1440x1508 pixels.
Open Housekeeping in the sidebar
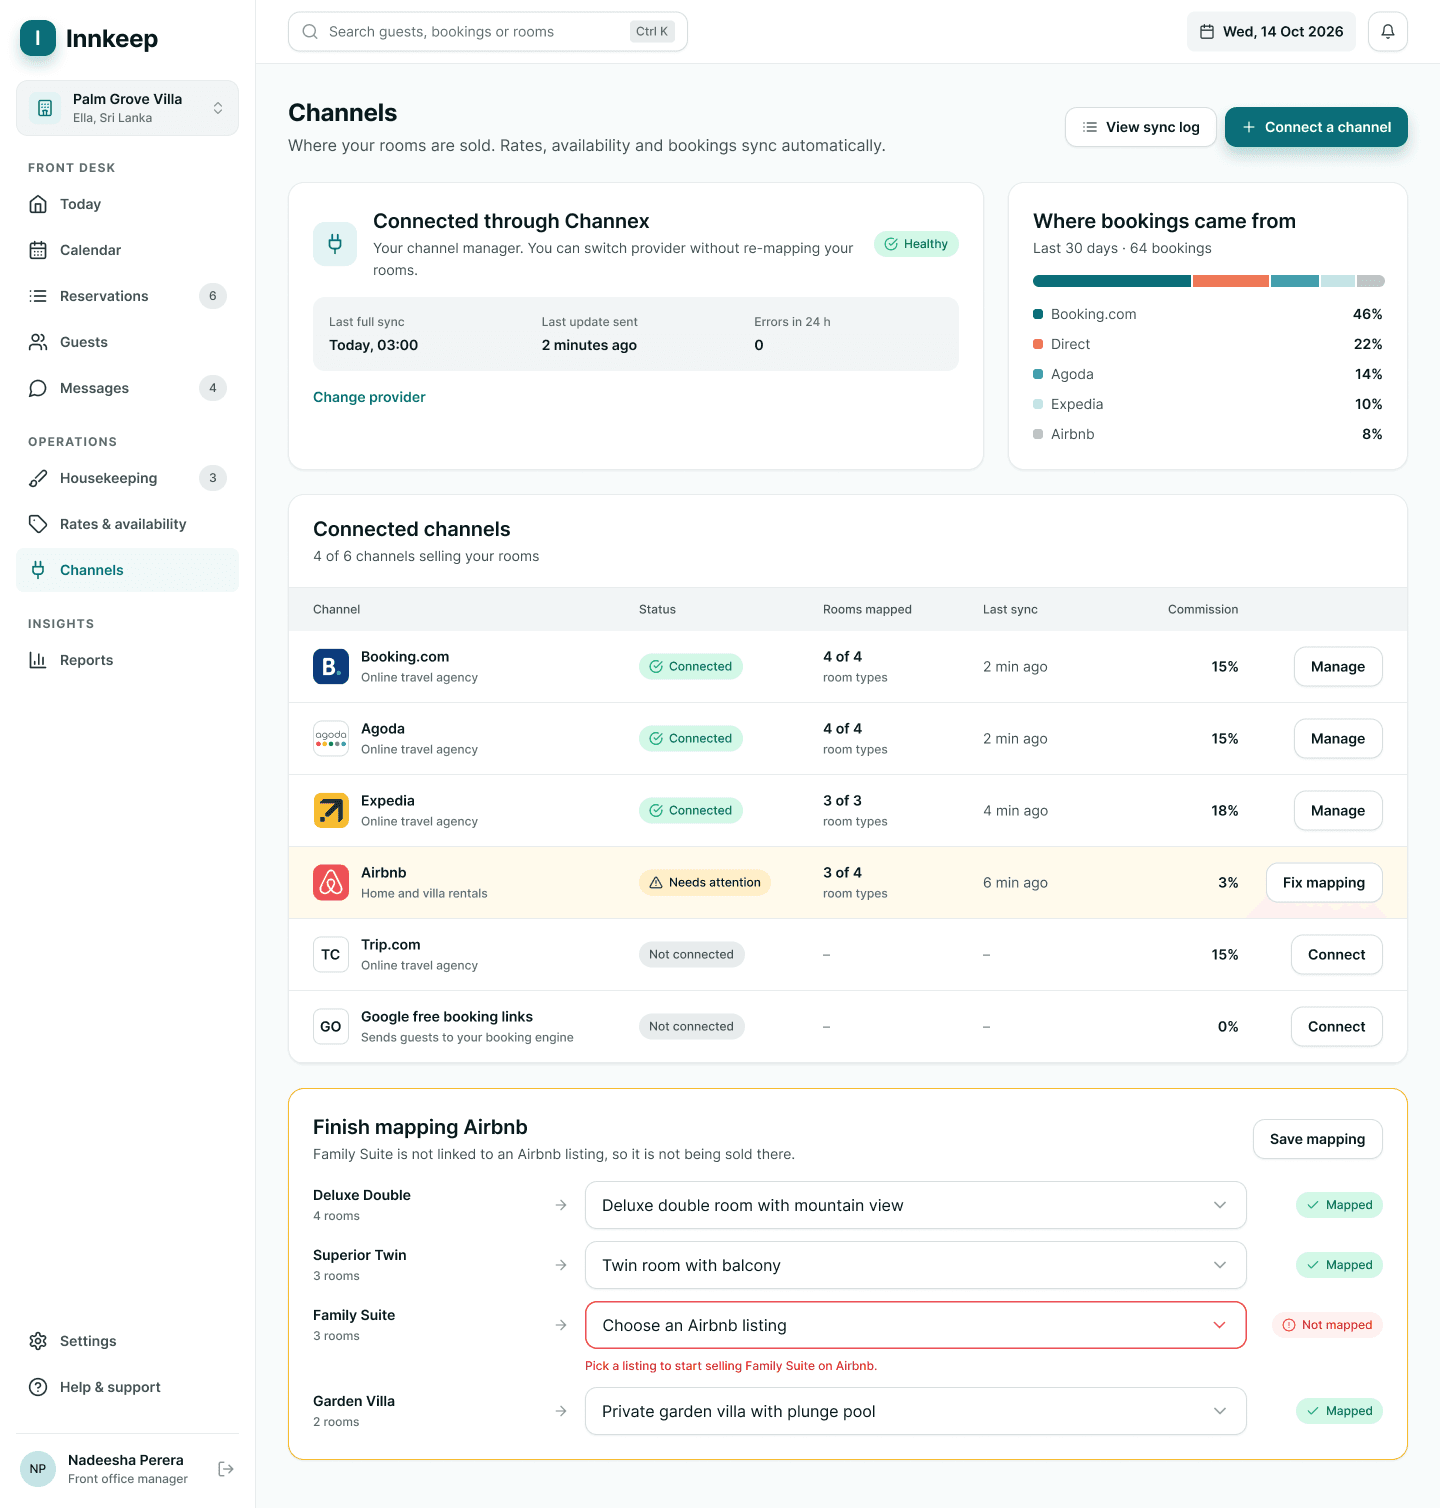click(x=127, y=478)
